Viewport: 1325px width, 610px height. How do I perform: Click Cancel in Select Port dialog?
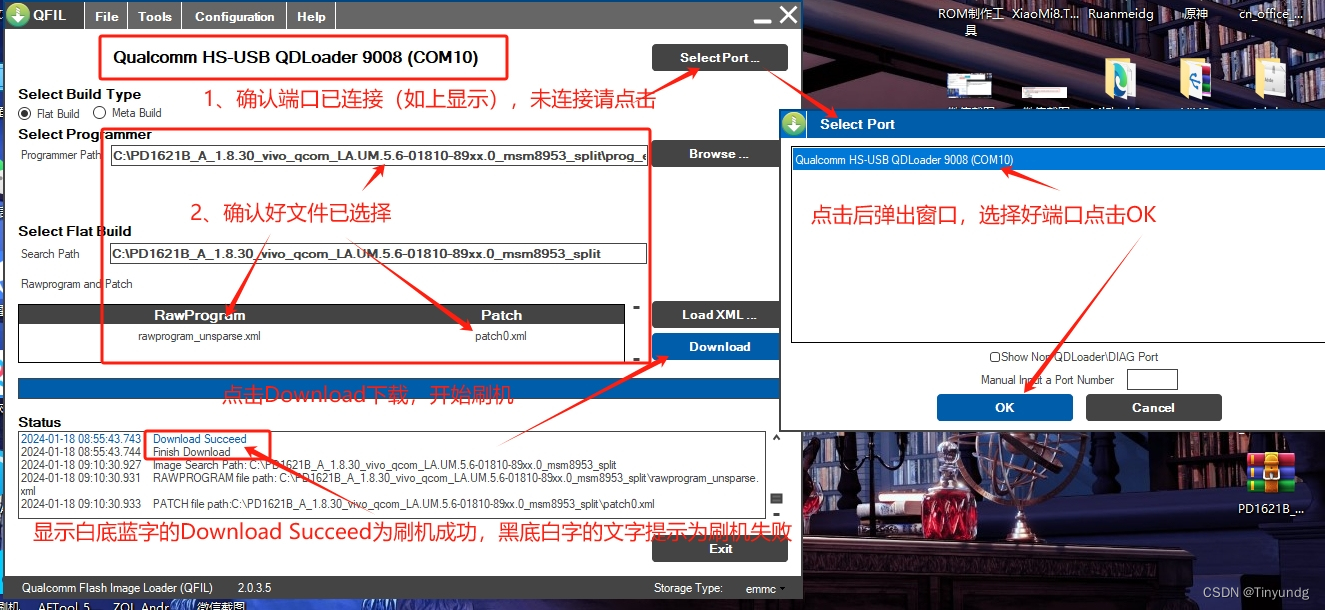pyautogui.click(x=1153, y=407)
